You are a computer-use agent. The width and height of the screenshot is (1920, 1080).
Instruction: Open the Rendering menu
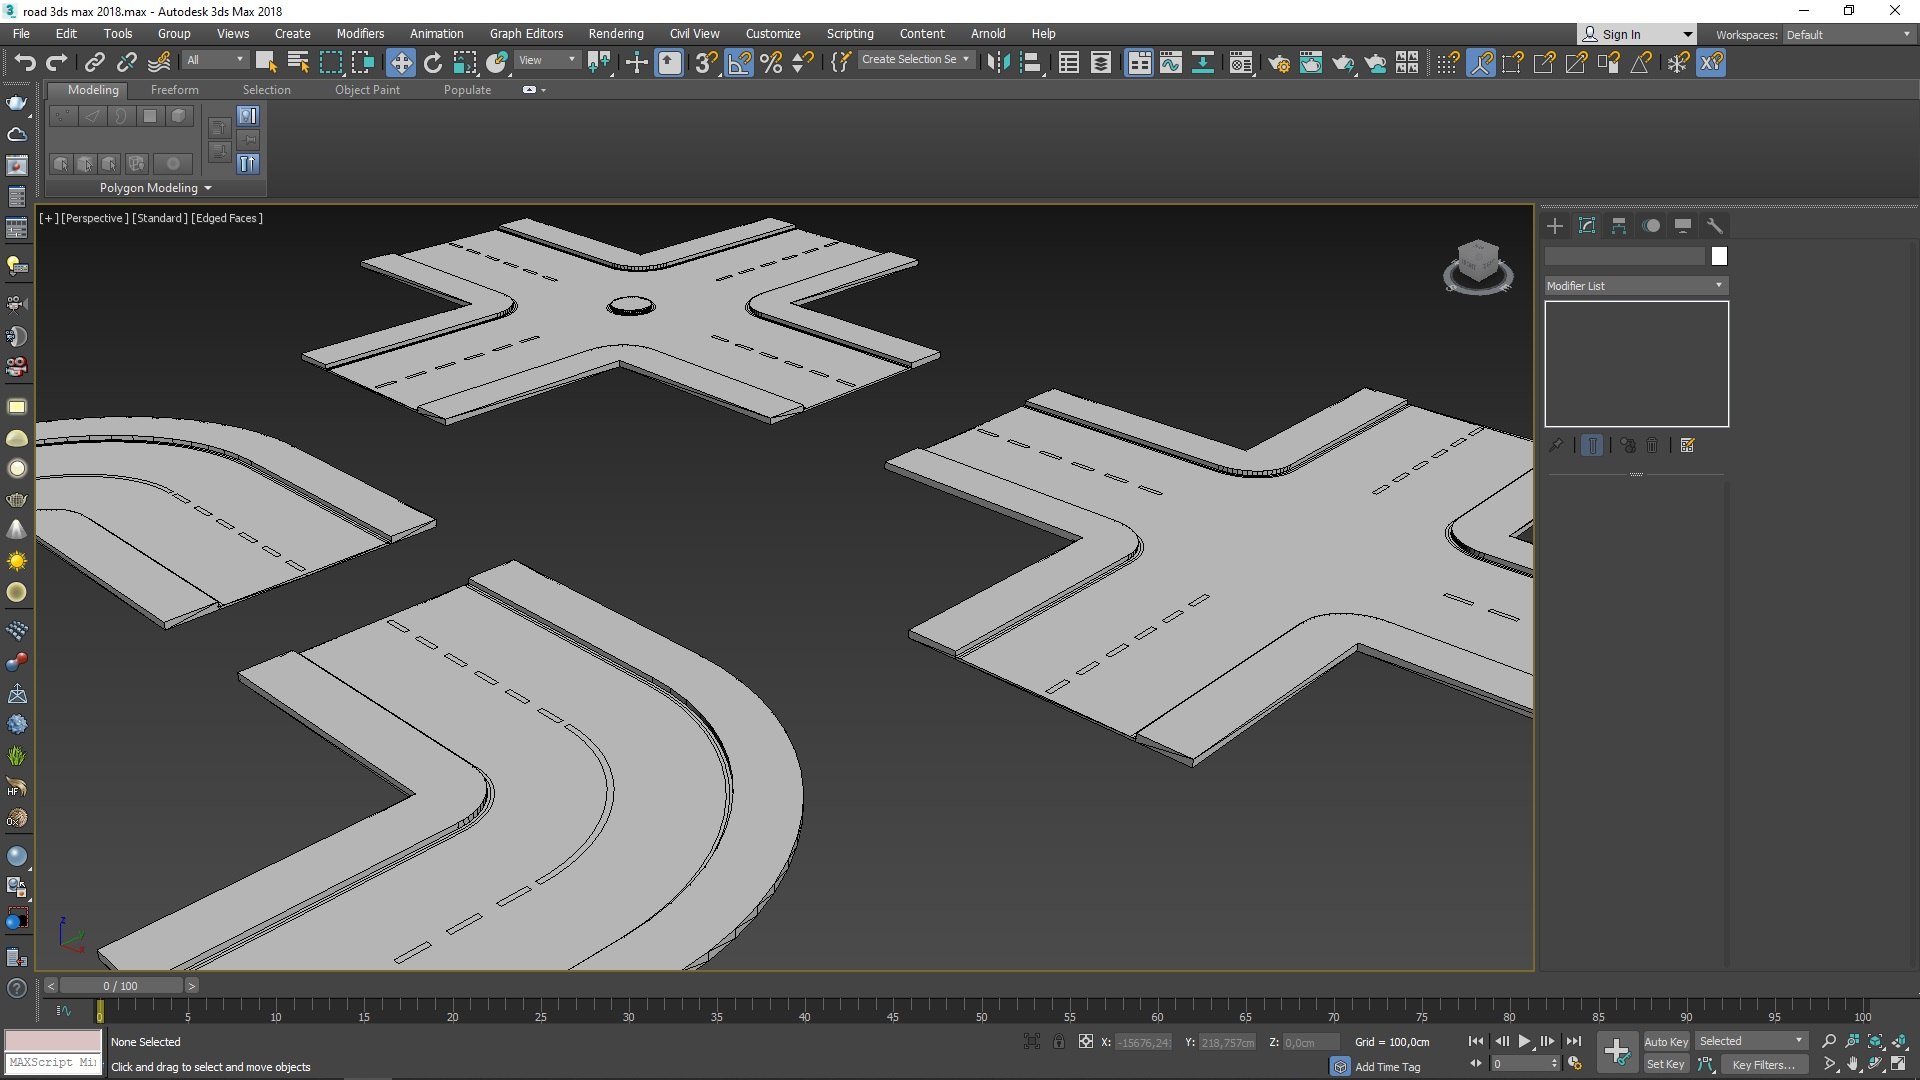(x=615, y=34)
